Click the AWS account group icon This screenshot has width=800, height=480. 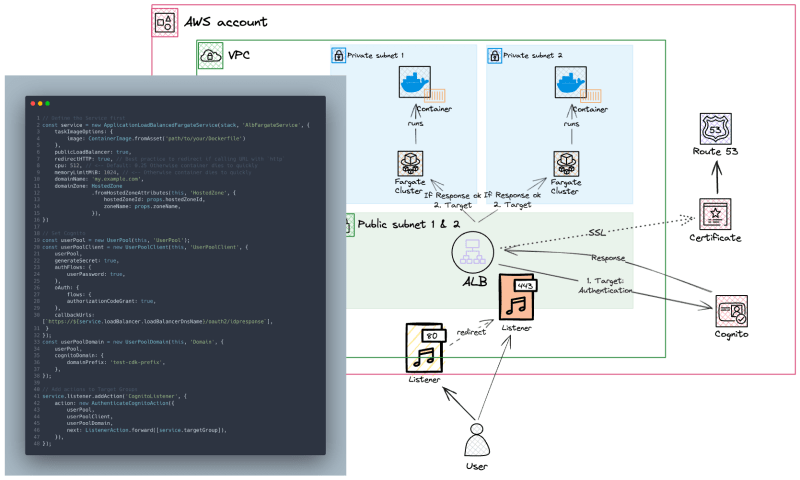click(x=165, y=22)
